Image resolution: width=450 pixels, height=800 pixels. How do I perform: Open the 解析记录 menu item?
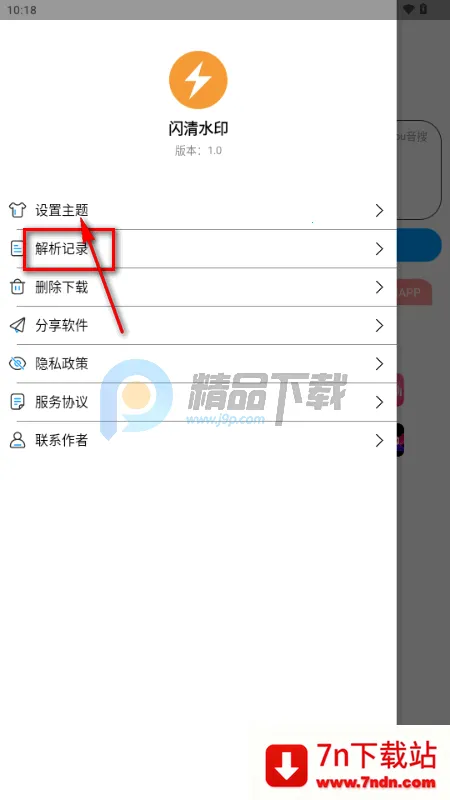[198, 248]
